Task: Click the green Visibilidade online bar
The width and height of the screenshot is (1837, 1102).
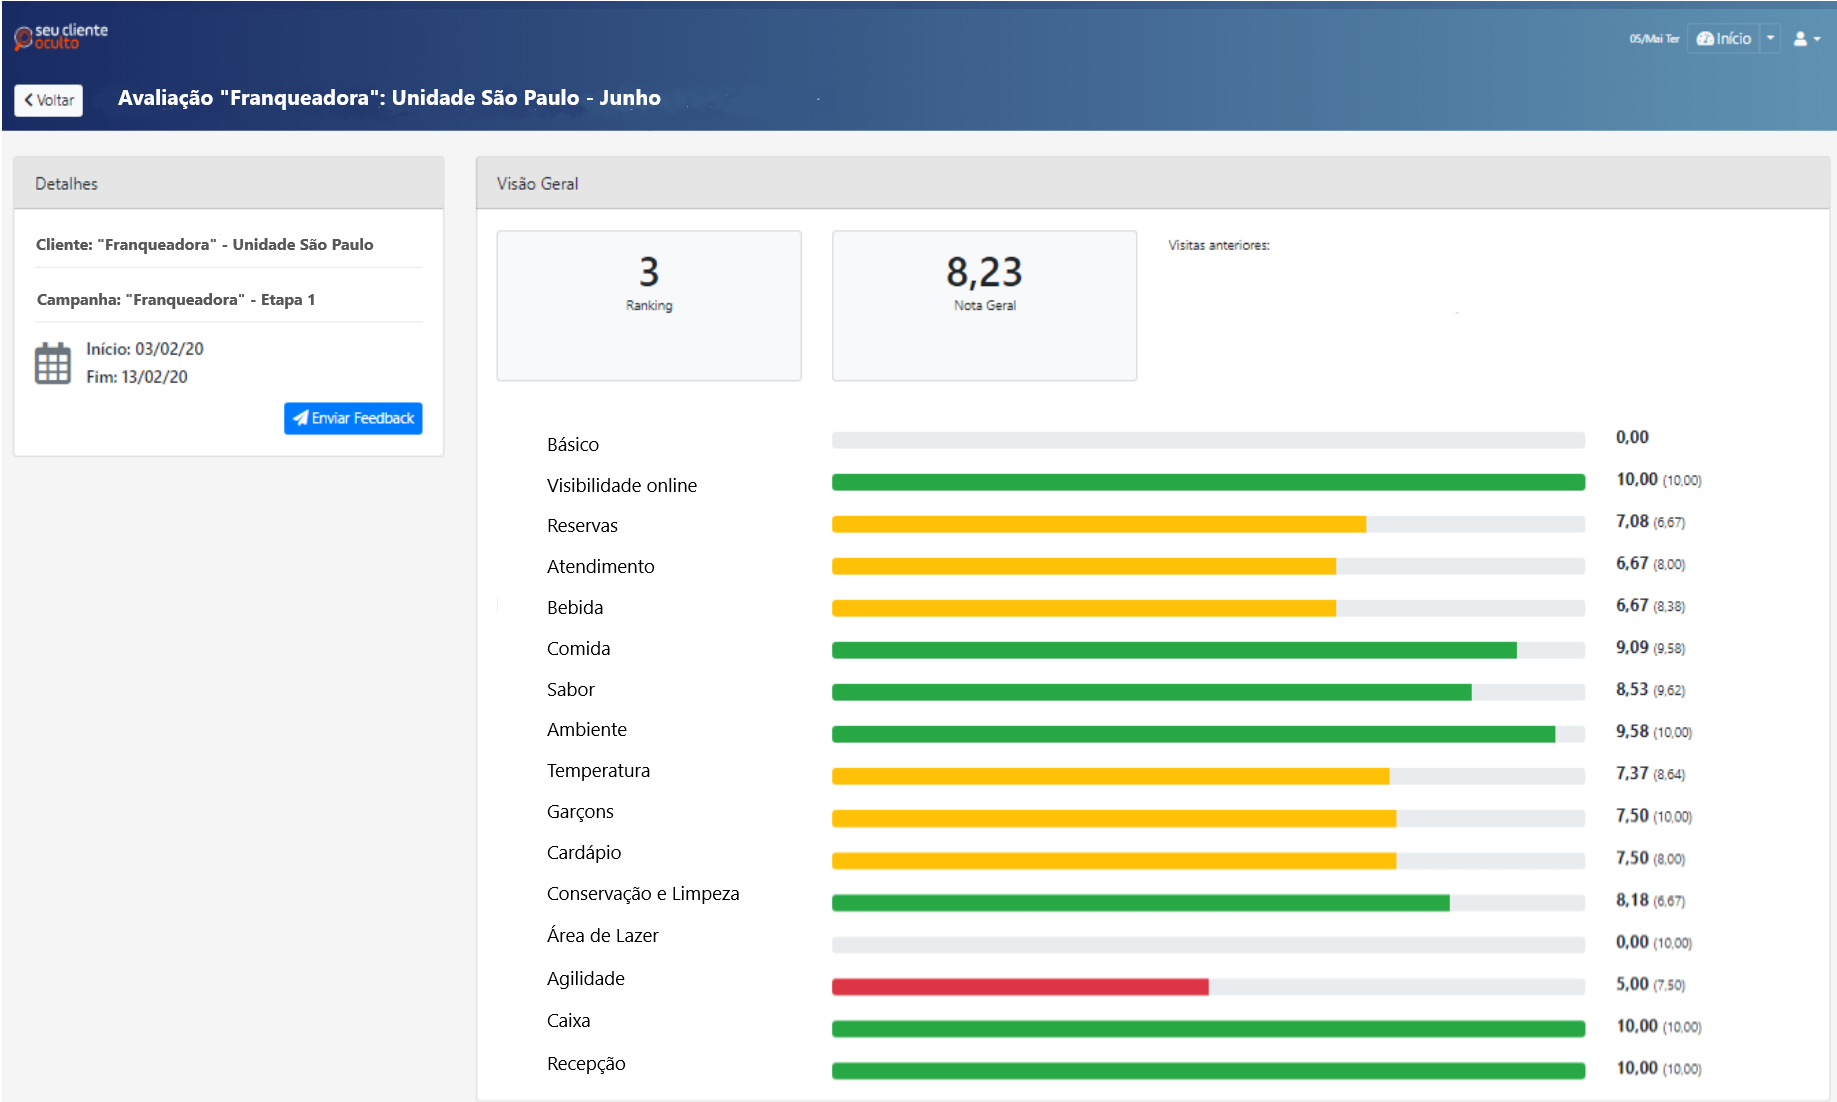Action: [x=1208, y=483]
